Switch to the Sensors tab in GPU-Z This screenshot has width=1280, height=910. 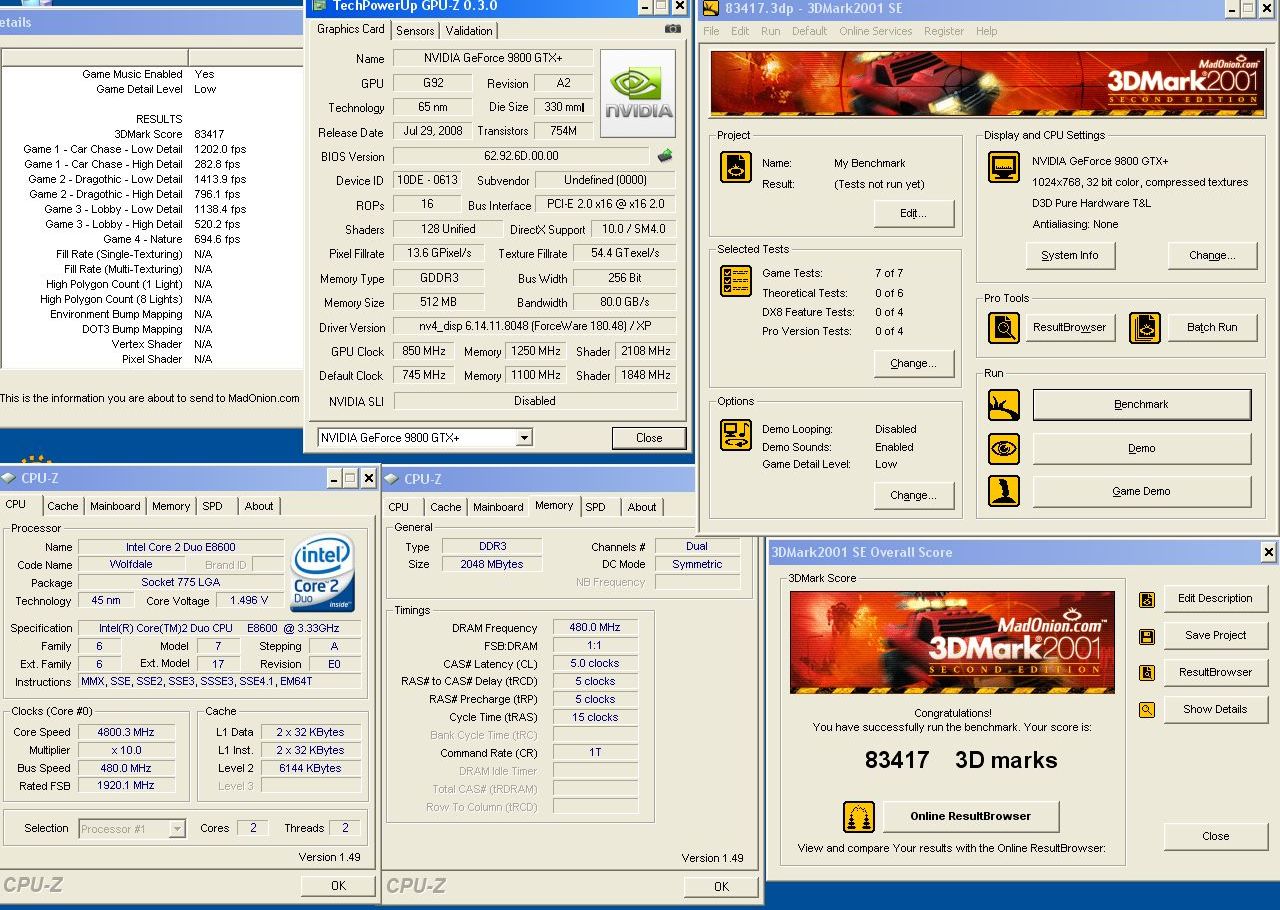[x=415, y=31]
